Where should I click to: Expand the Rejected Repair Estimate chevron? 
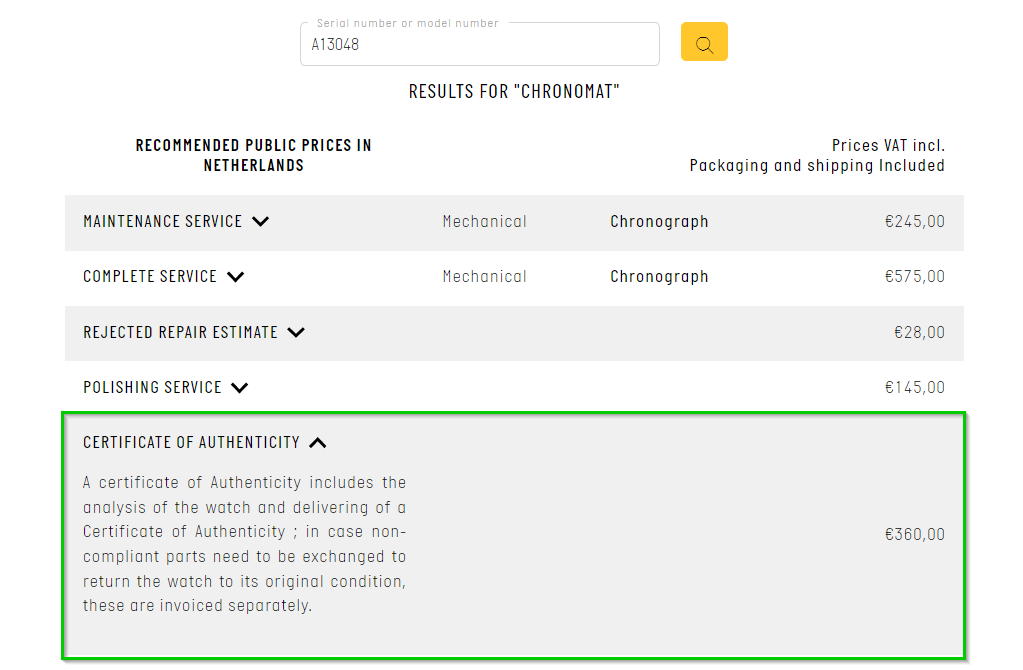296,333
